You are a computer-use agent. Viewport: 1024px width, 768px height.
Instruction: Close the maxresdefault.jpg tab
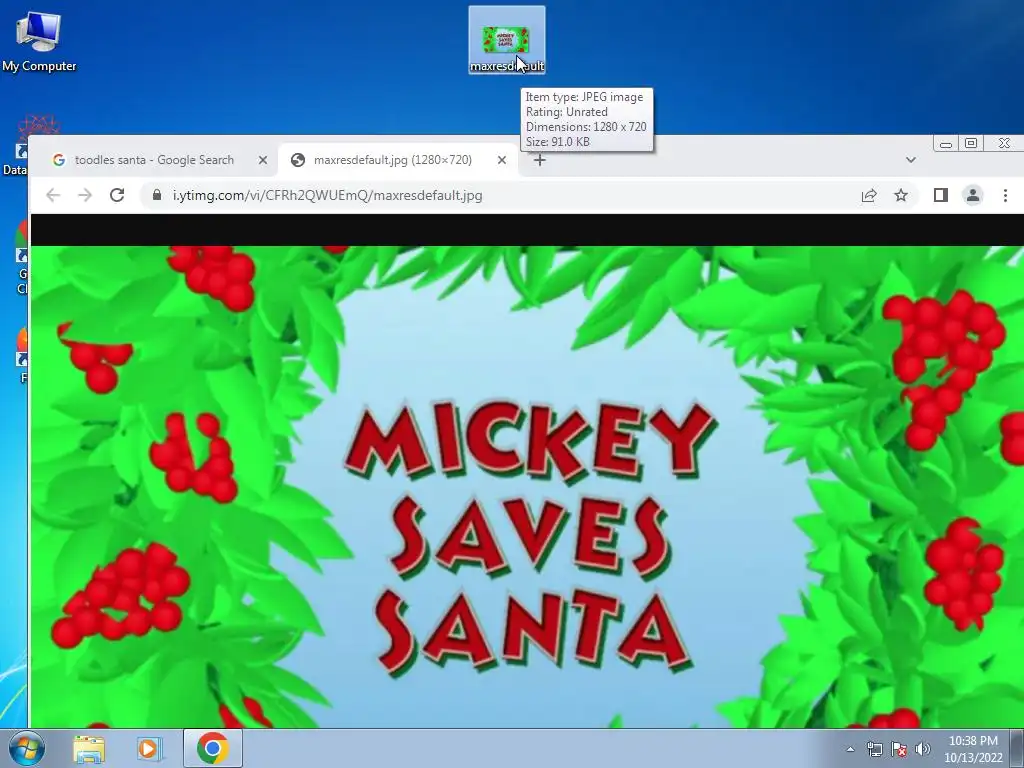click(x=502, y=160)
